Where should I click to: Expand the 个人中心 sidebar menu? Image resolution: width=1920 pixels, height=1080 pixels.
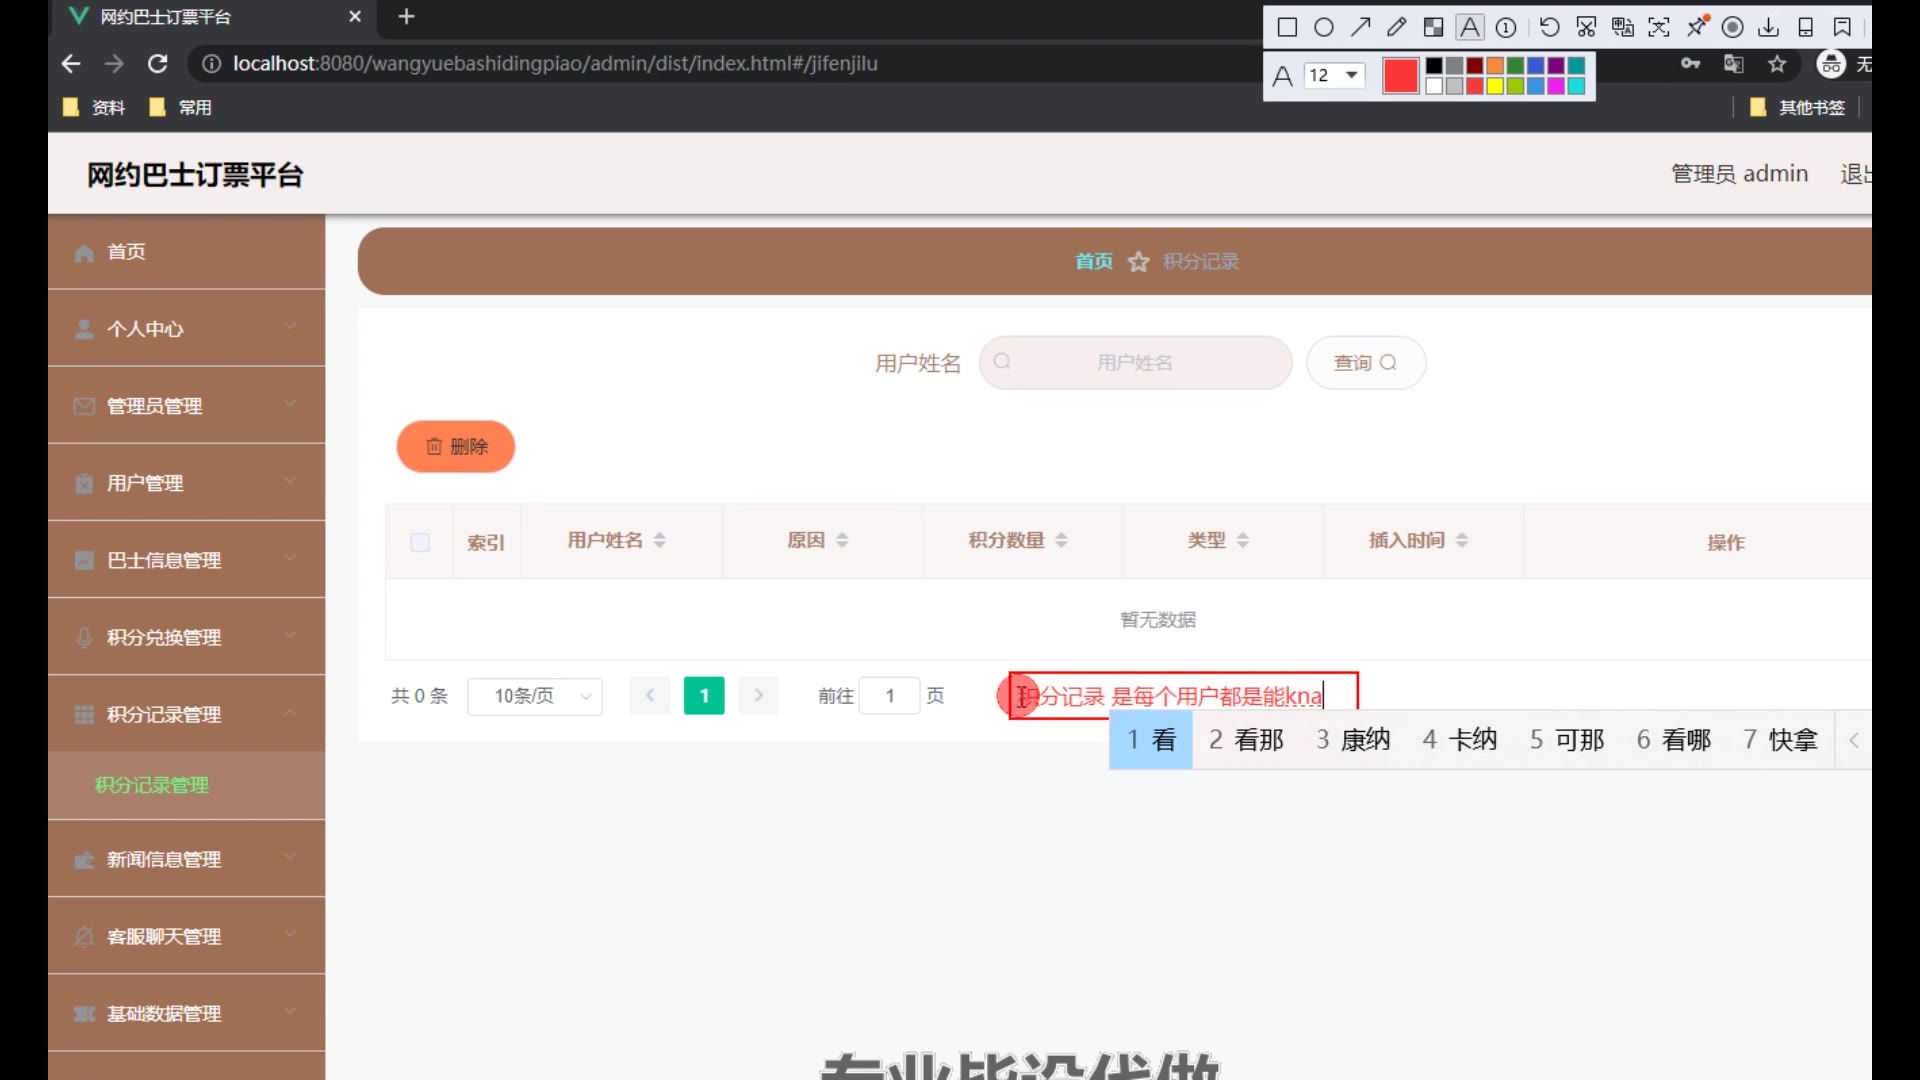pyautogui.click(x=186, y=329)
